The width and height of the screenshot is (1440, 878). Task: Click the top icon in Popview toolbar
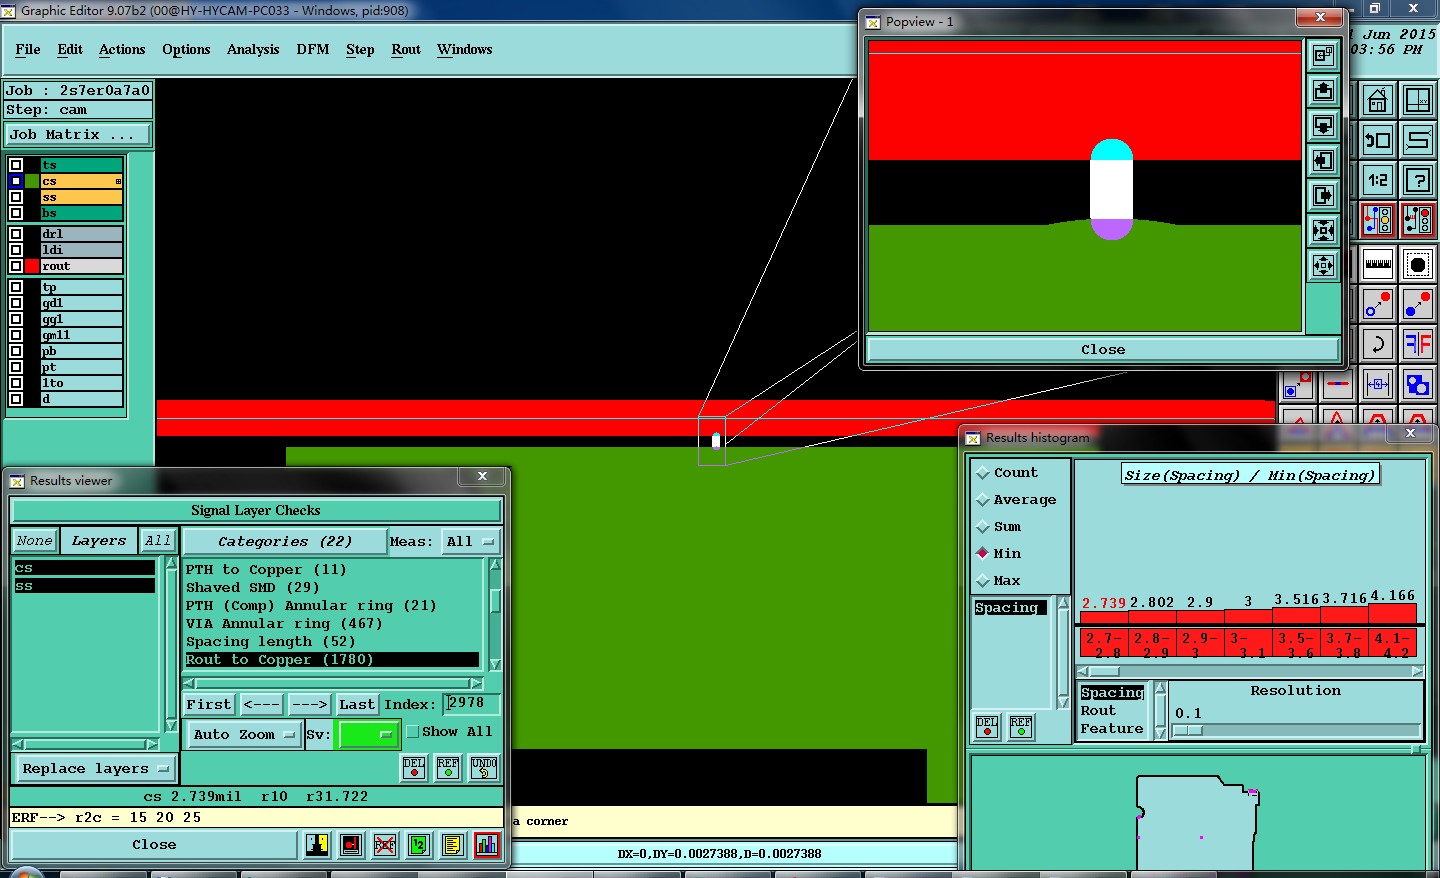click(x=1323, y=55)
